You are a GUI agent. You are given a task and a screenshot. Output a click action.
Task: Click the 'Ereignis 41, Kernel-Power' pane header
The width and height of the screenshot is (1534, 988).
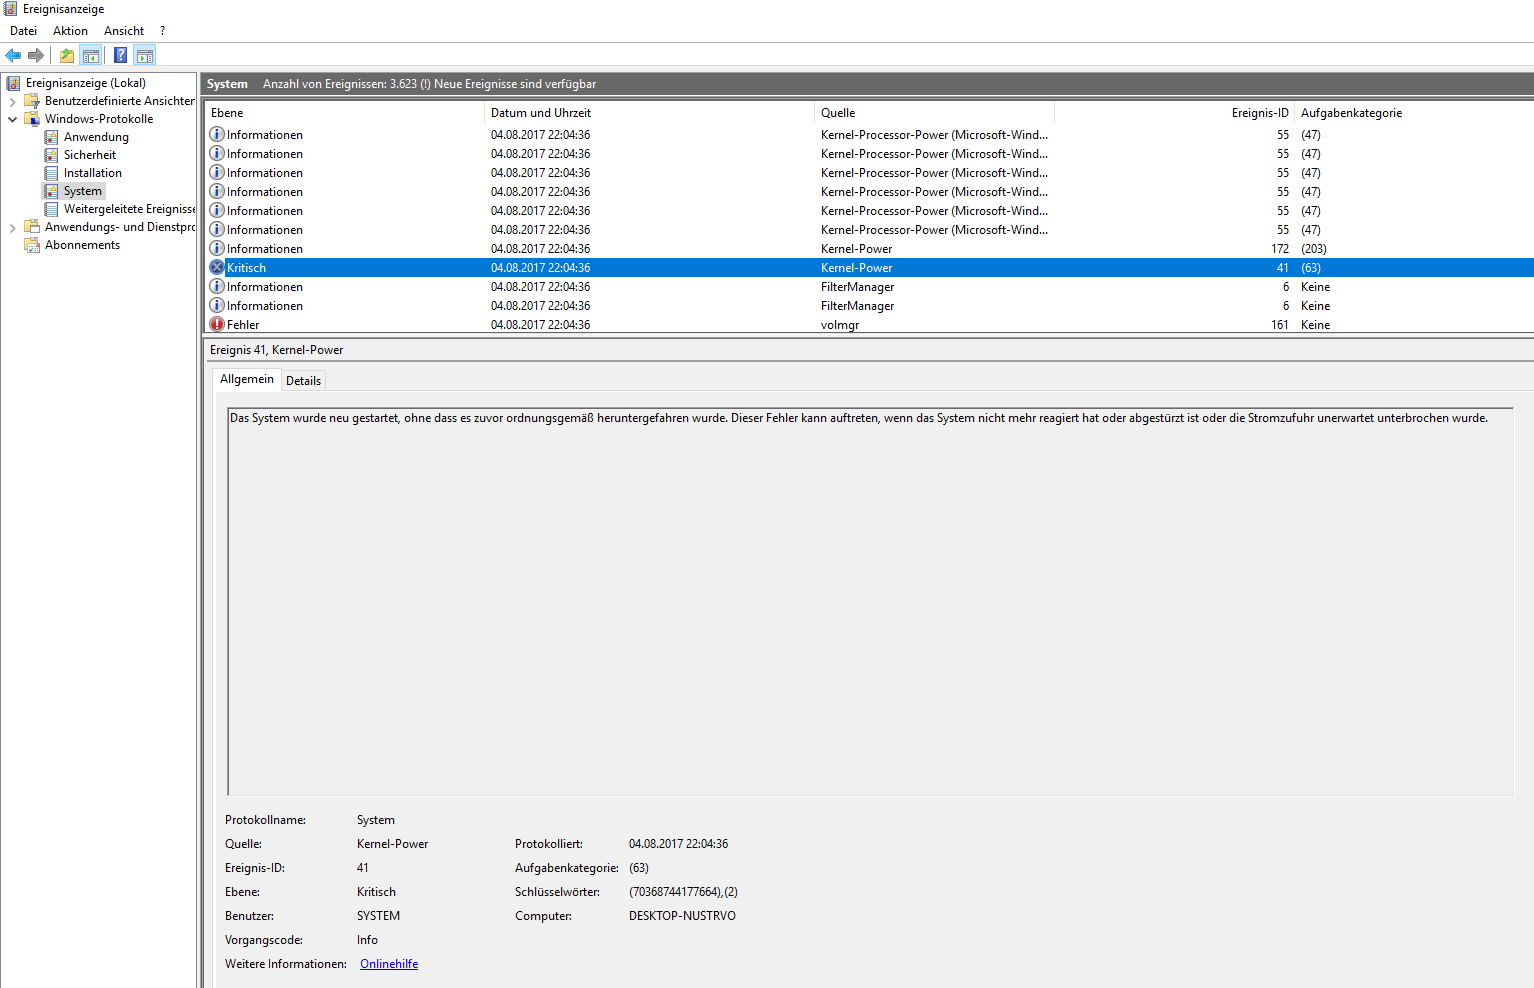tap(277, 350)
